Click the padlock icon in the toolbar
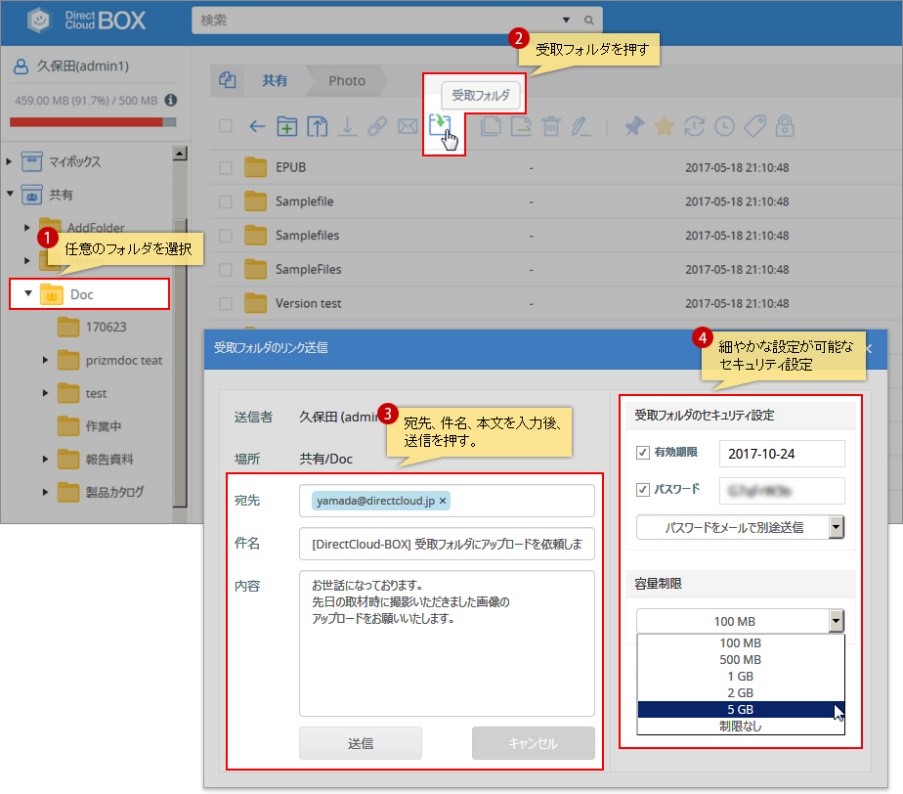The height and width of the screenshot is (794, 903). click(786, 127)
